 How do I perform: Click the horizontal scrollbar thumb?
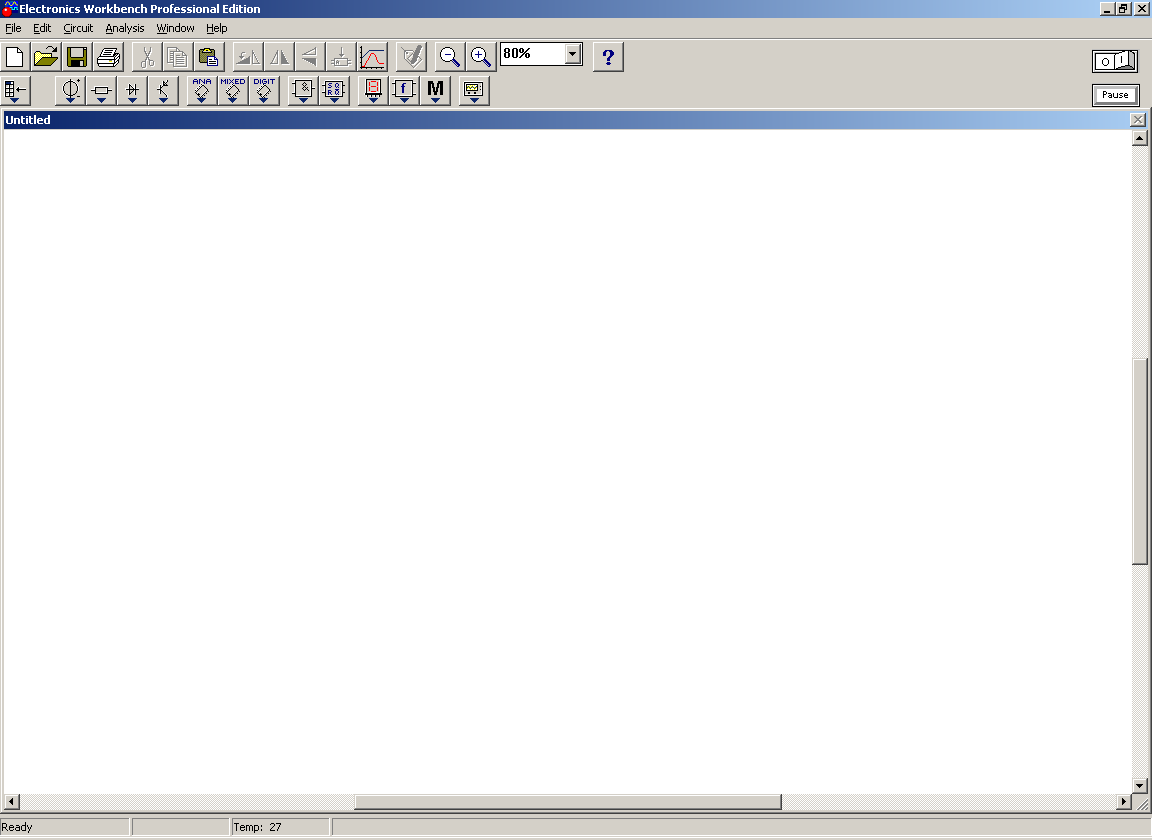(568, 802)
